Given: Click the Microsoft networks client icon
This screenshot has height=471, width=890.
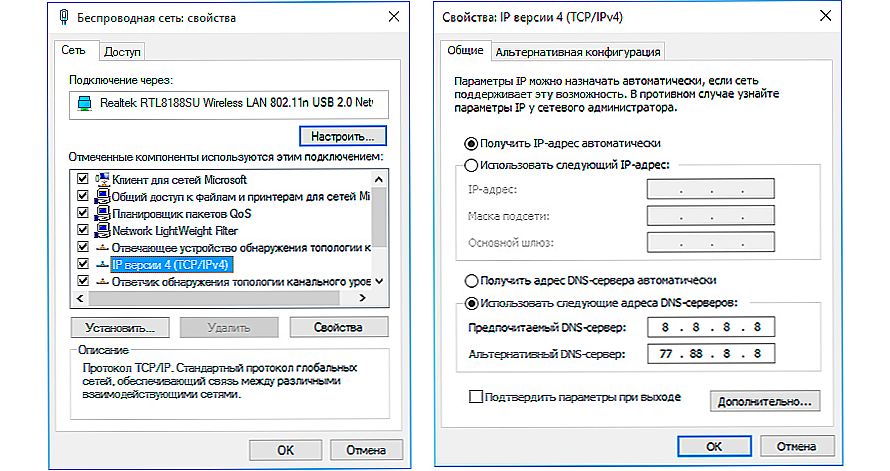Looking at the screenshot, I should (x=102, y=180).
